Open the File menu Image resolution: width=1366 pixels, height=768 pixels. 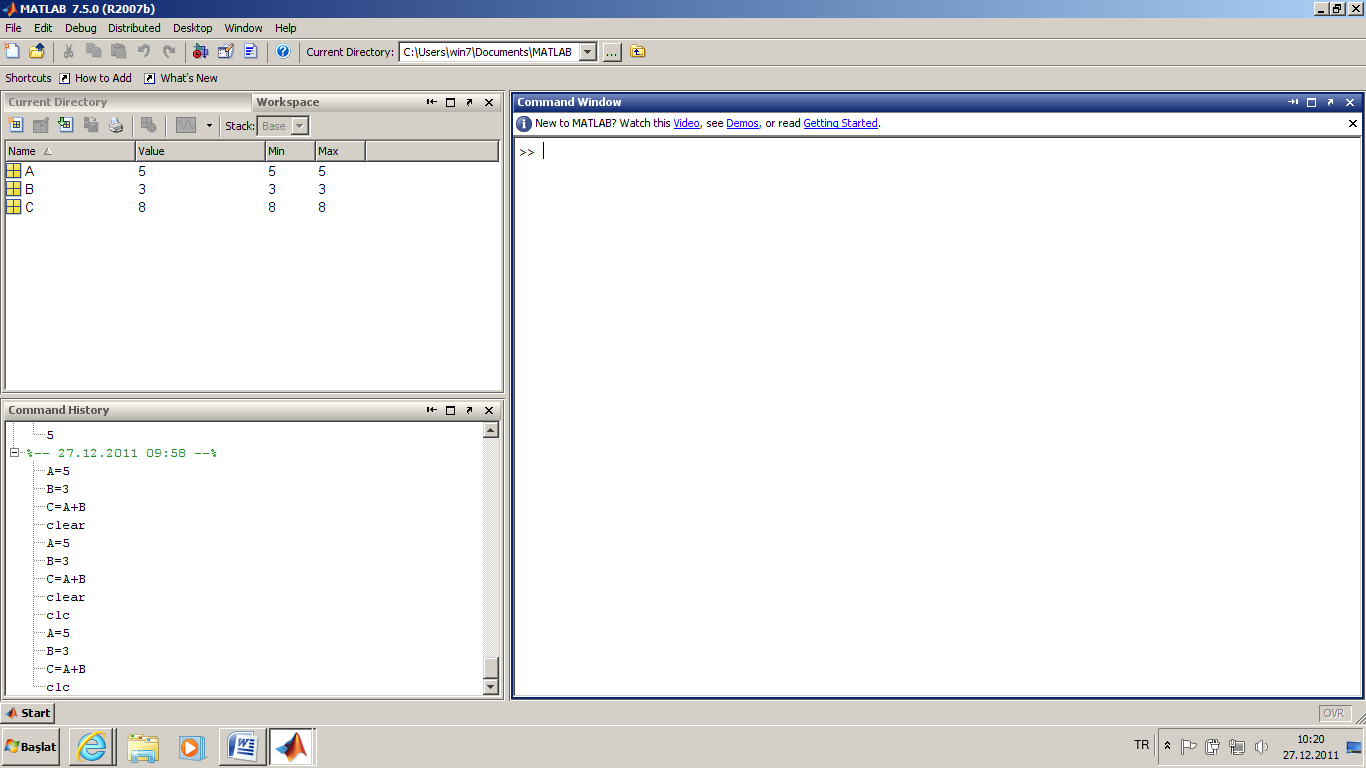[x=13, y=28]
